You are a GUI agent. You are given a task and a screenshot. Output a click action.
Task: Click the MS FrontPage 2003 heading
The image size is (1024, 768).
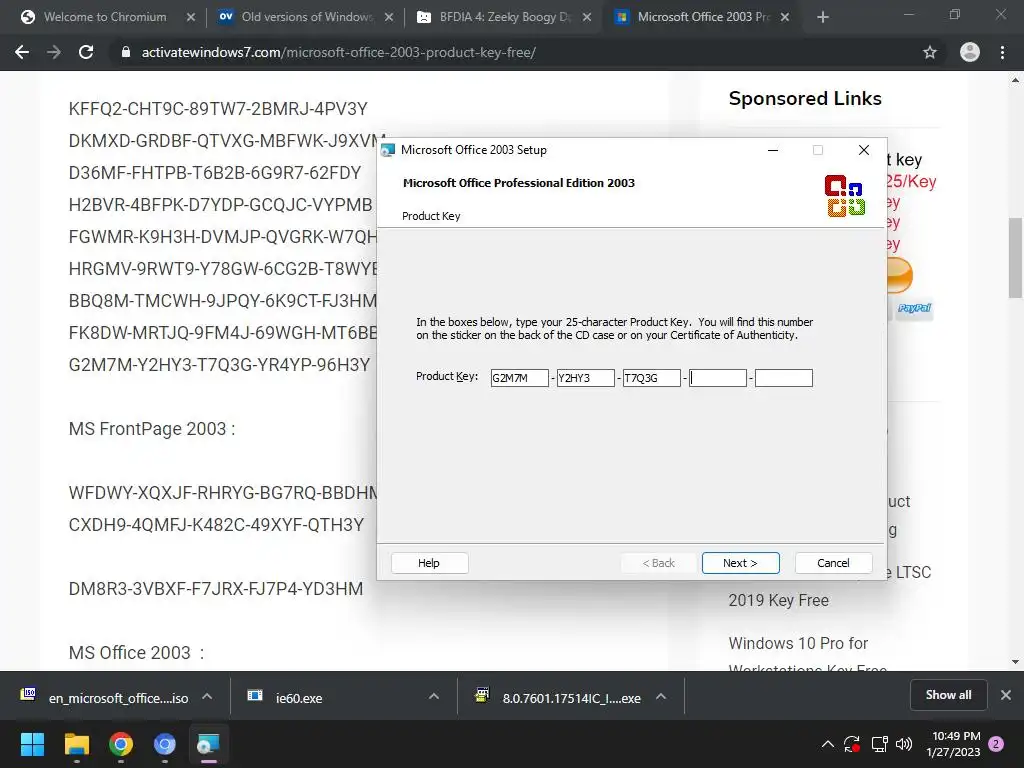pos(152,428)
